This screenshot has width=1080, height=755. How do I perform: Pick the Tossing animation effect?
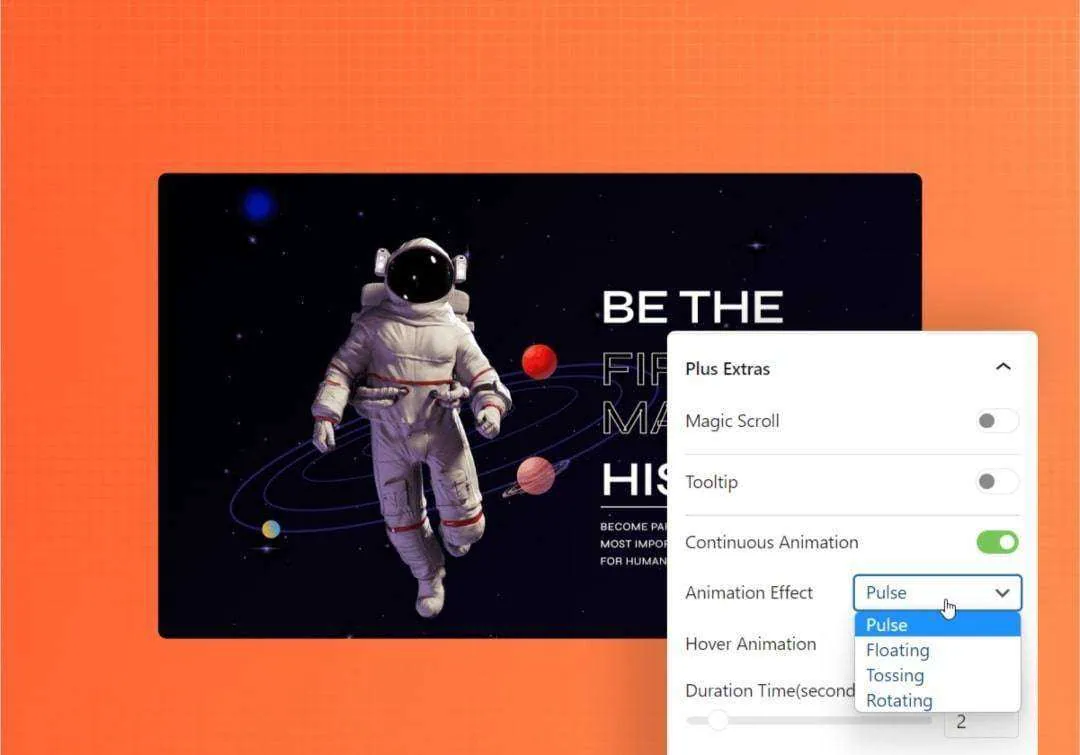(x=895, y=676)
